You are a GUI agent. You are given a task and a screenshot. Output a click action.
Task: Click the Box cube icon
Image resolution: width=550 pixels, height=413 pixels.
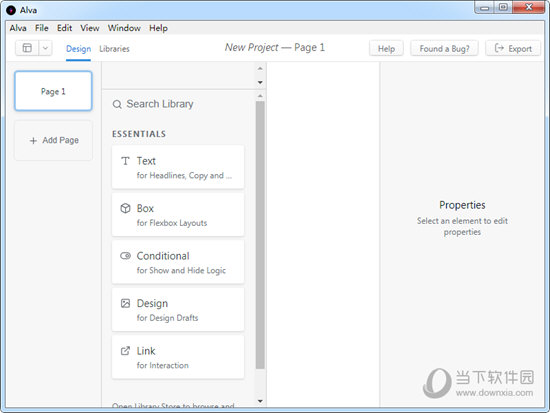pyautogui.click(x=125, y=208)
